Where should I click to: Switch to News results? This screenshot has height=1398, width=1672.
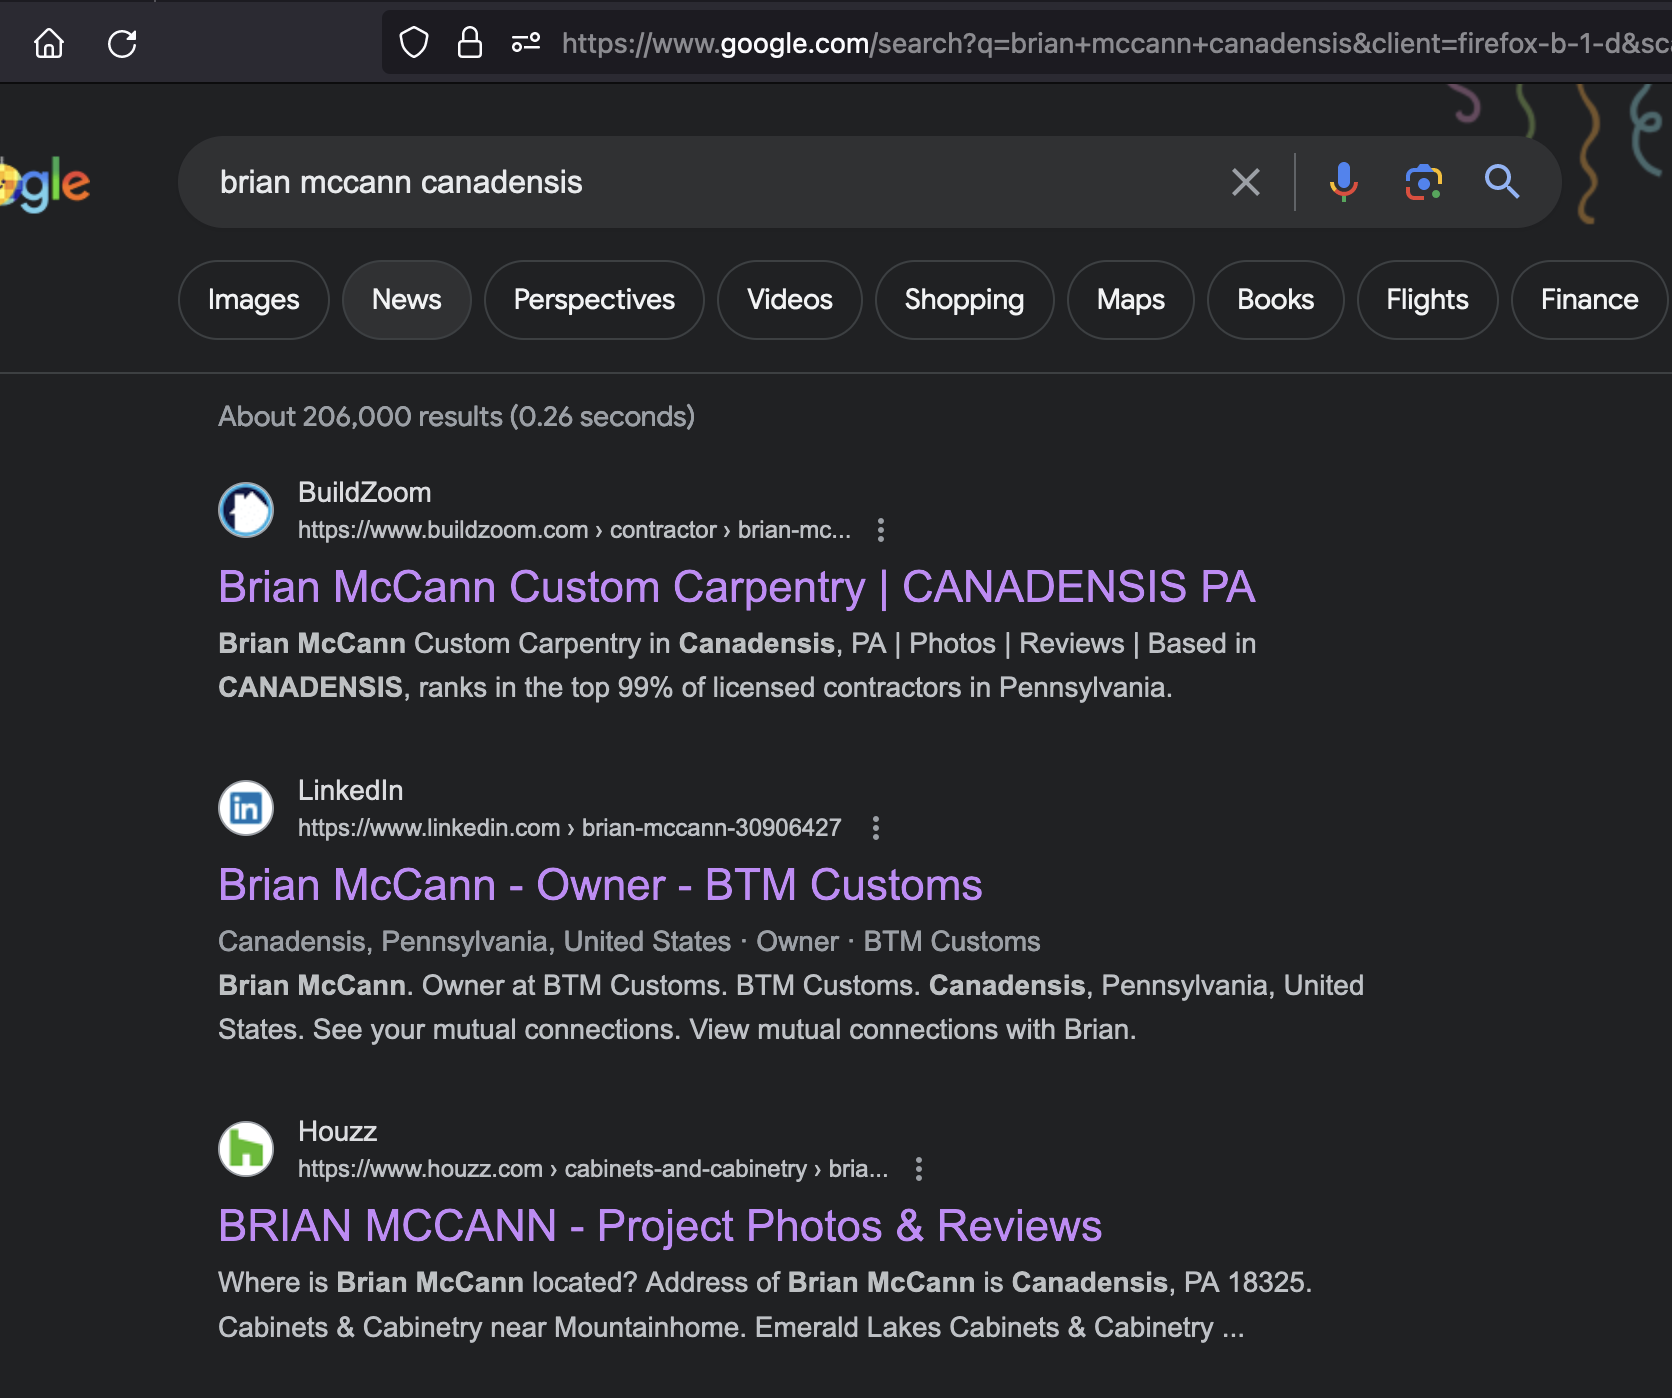pyautogui.click(x=407, y=300)
